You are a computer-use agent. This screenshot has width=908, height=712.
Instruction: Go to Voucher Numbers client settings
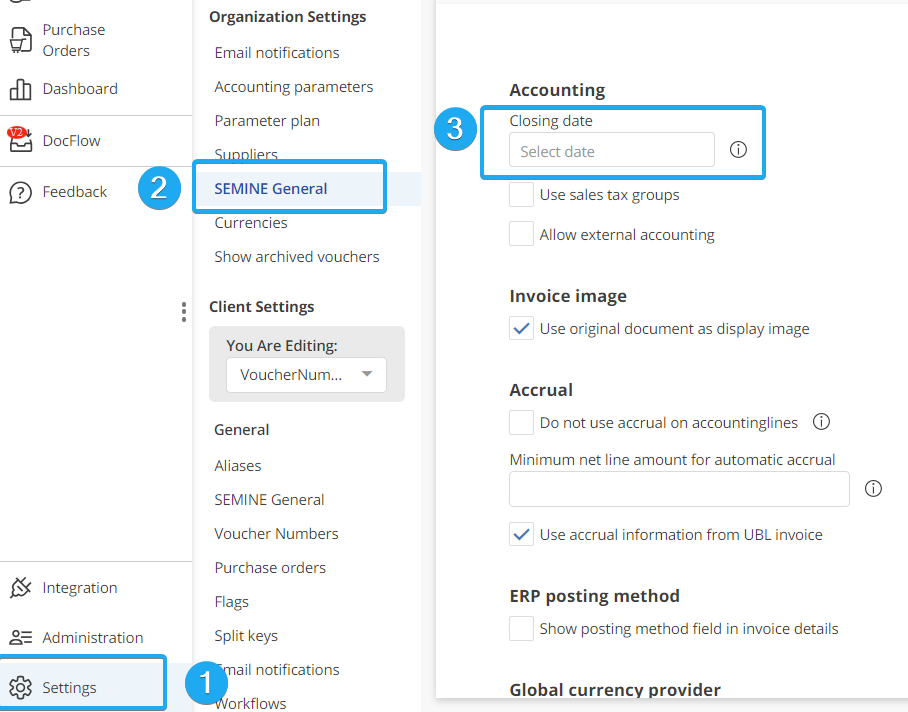tap(276, 534)
